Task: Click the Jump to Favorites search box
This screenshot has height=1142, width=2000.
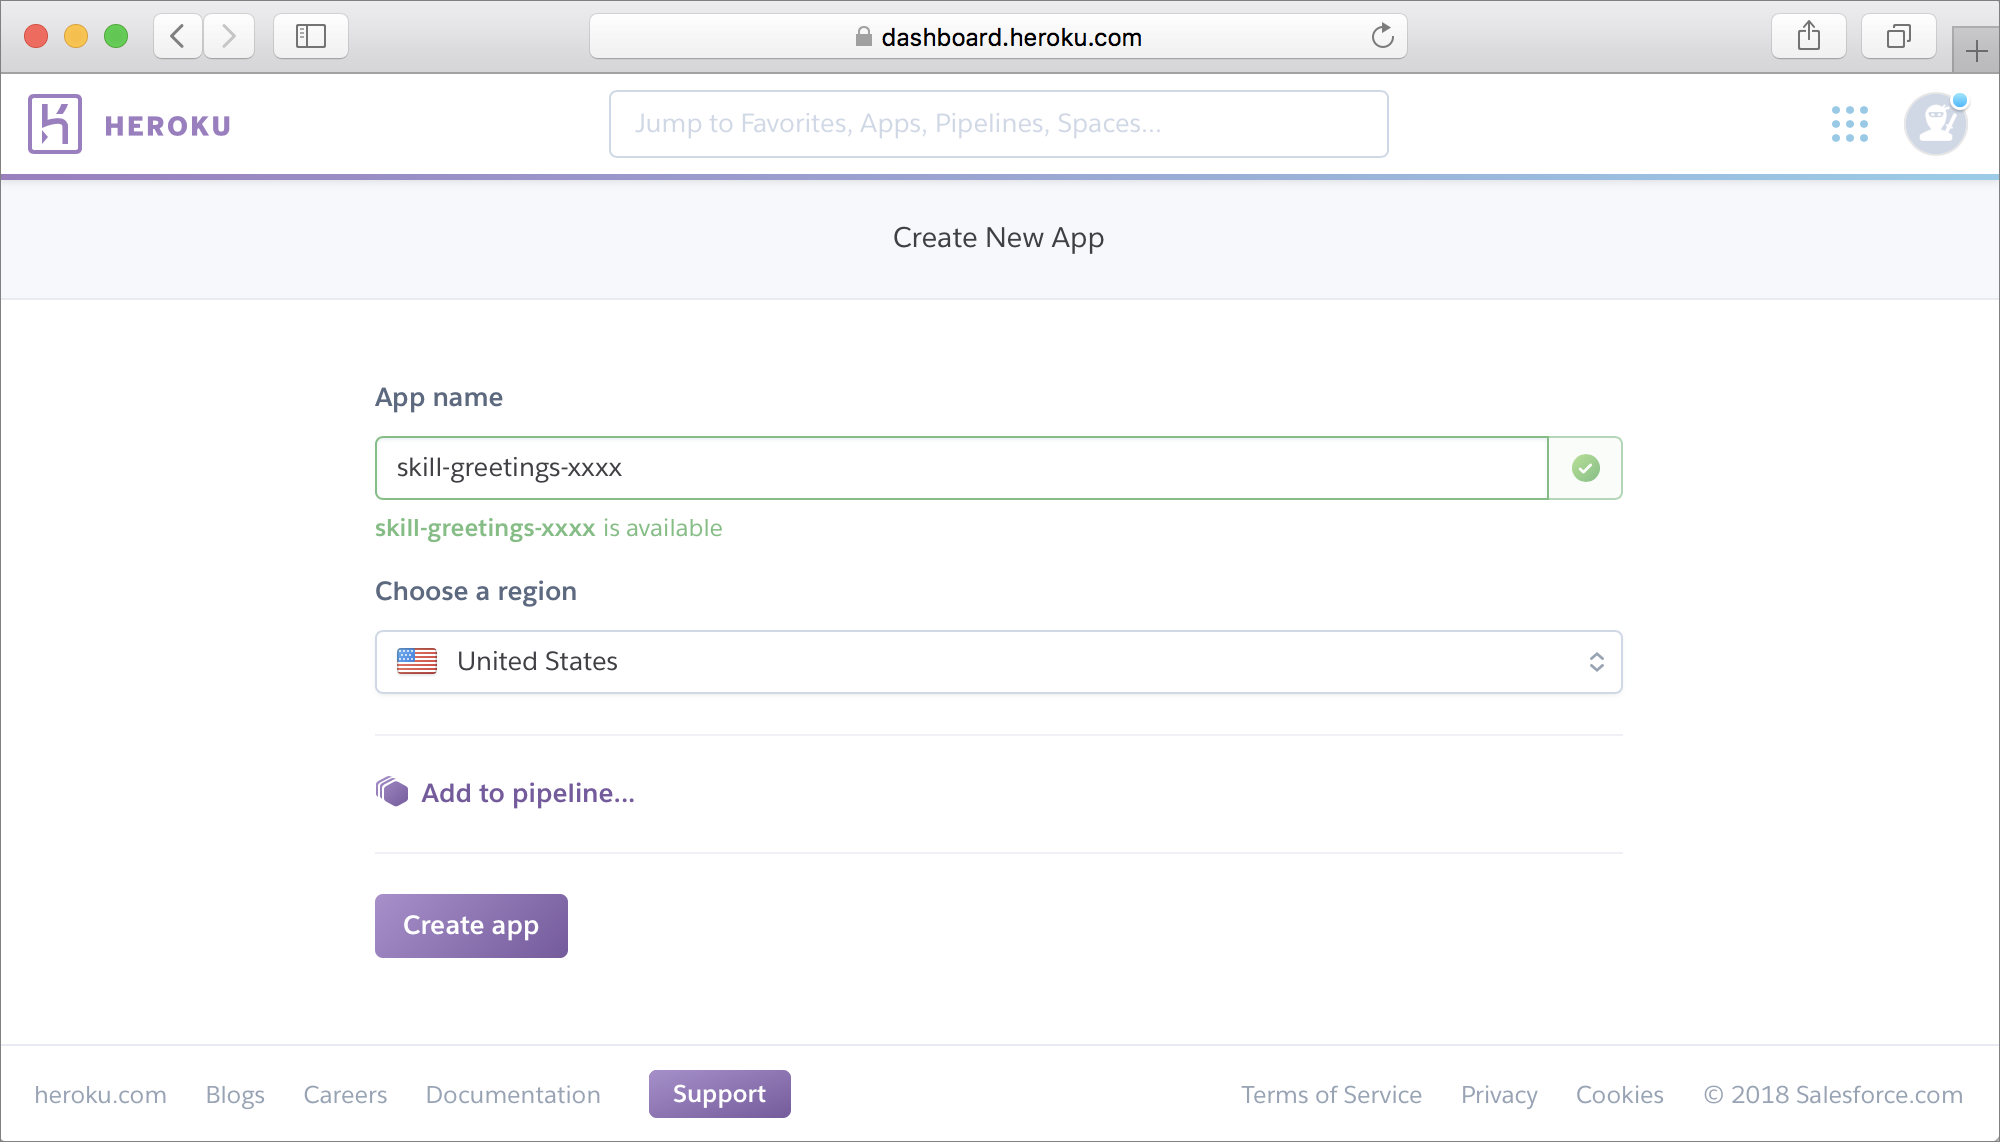Action: pyautogui.click(x=998, y=124)
